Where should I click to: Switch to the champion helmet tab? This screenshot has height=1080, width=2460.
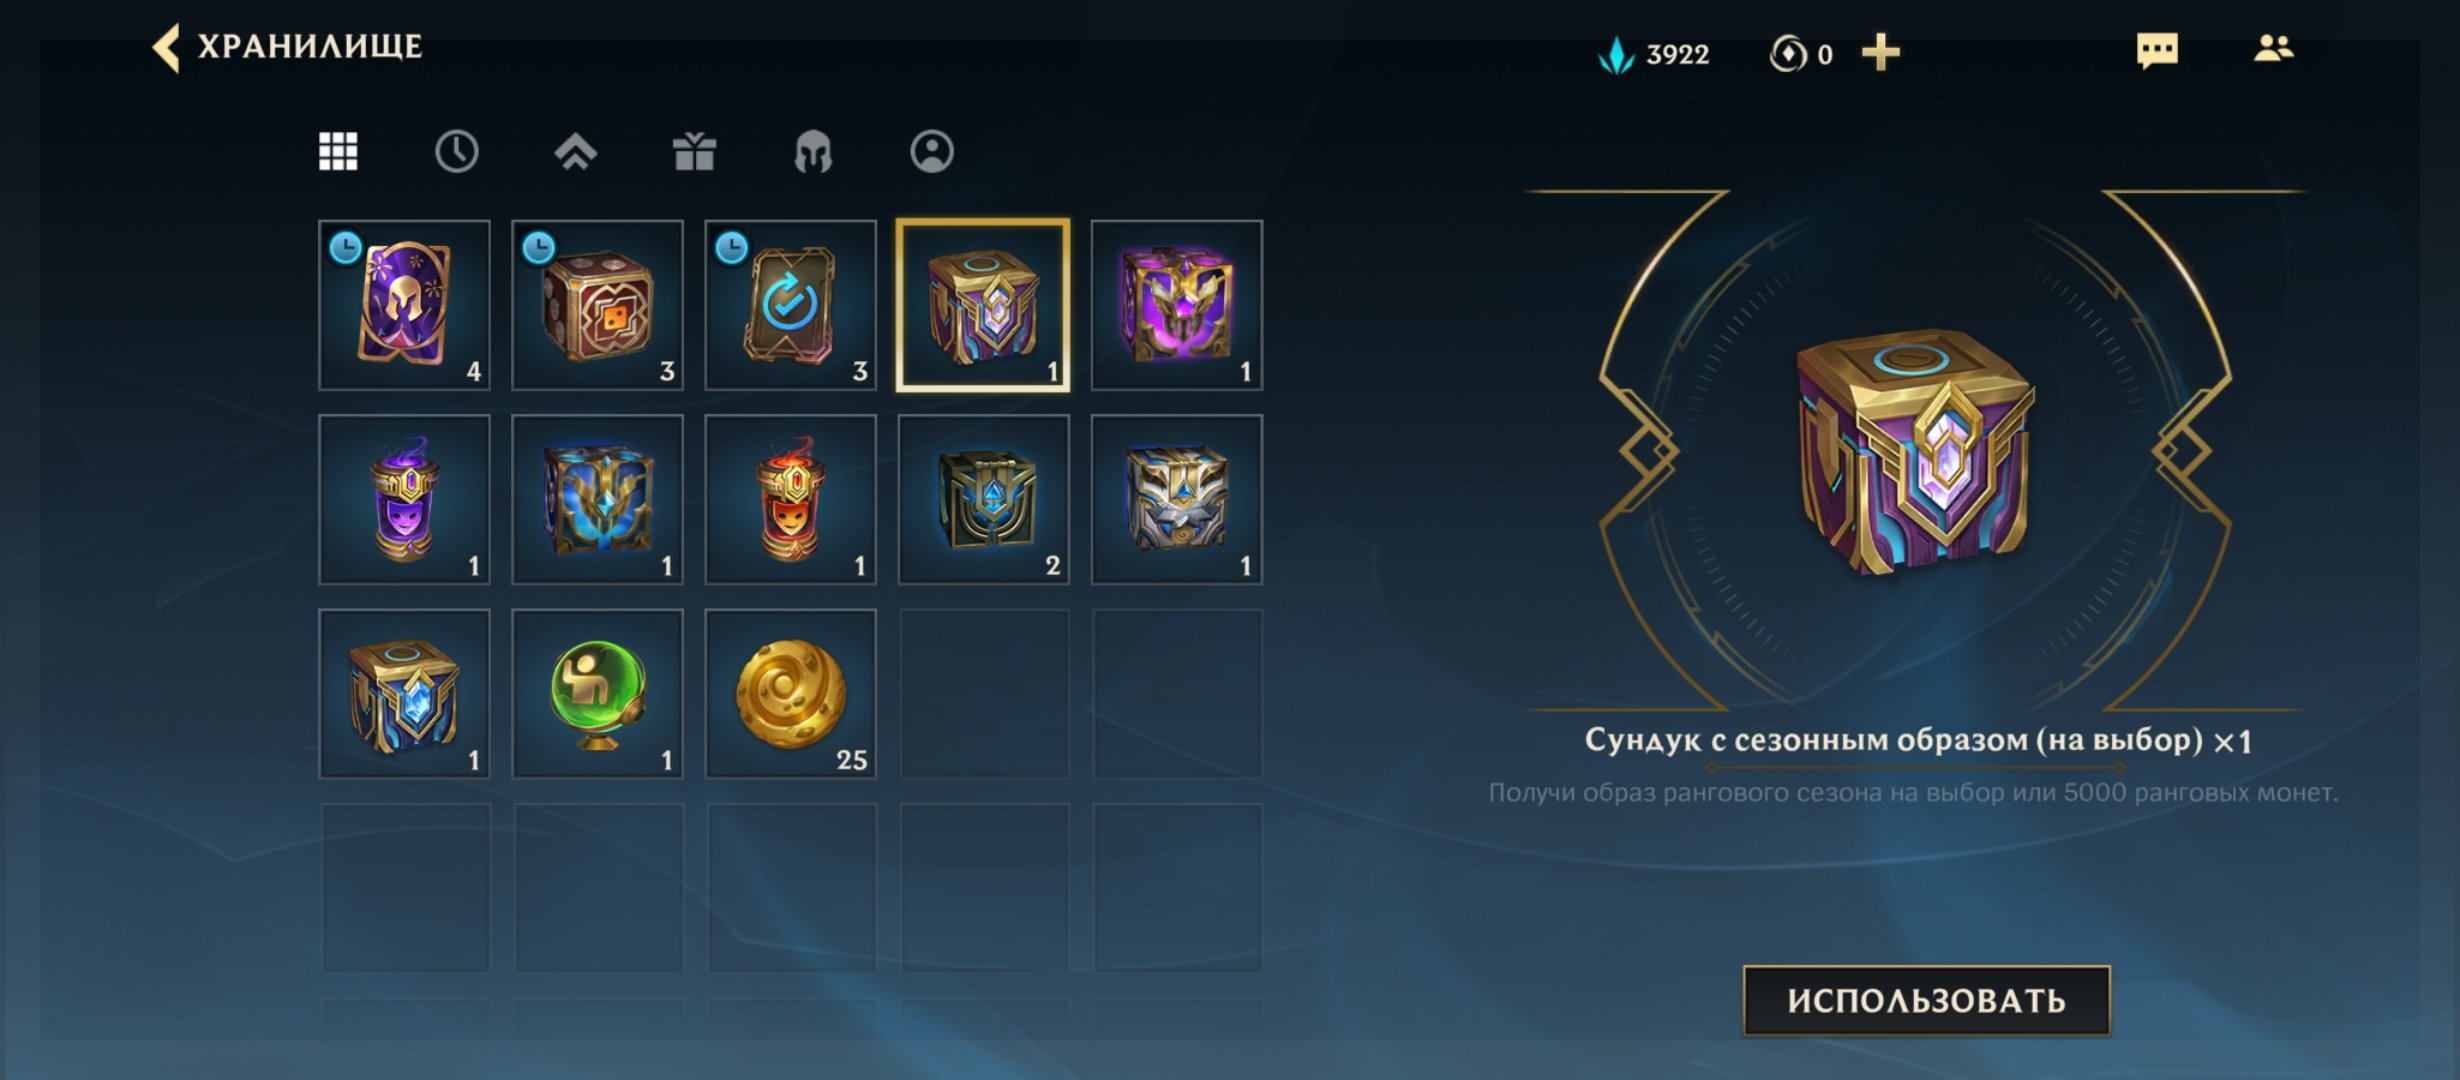tap(813, 152)
